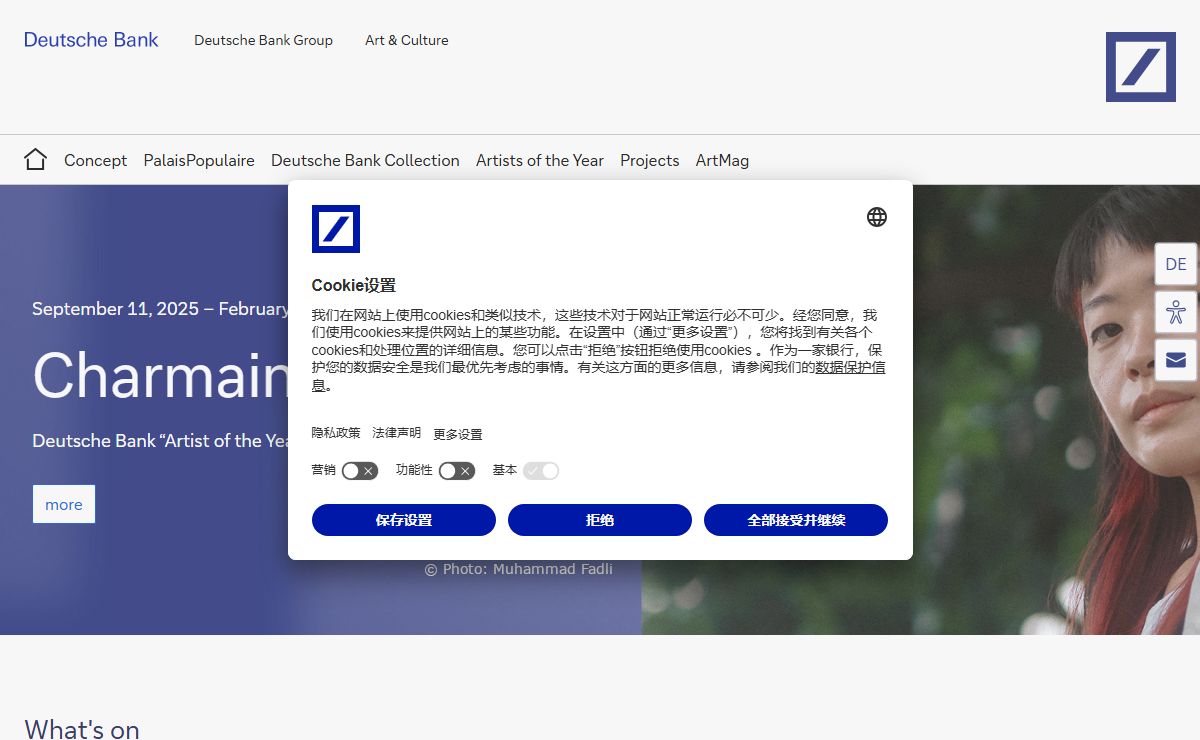Viewport: 1200px width, 740px height.
Task: Open language selector globe icon in cookie dialog
Action: point(877,217)
